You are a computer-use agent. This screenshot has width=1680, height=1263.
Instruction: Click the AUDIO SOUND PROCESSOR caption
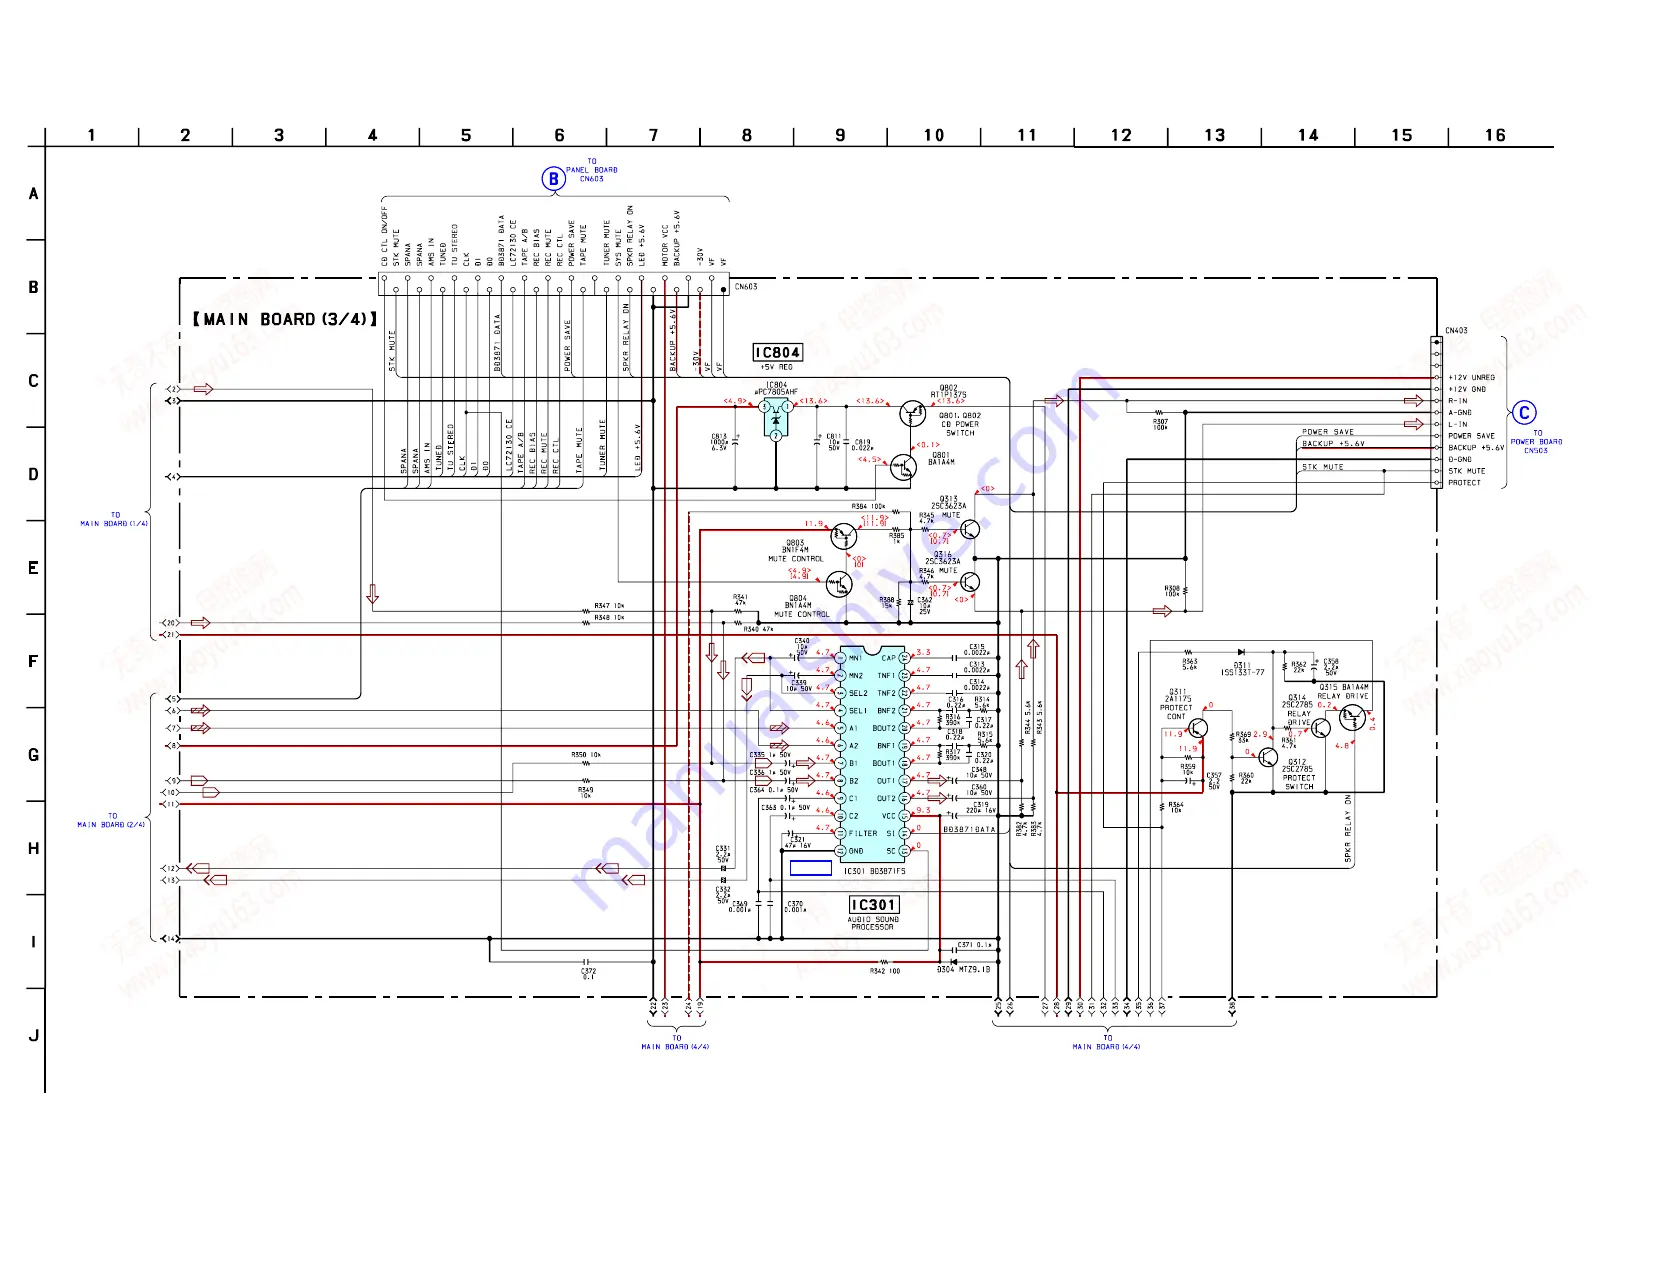(x=873, y=923)
